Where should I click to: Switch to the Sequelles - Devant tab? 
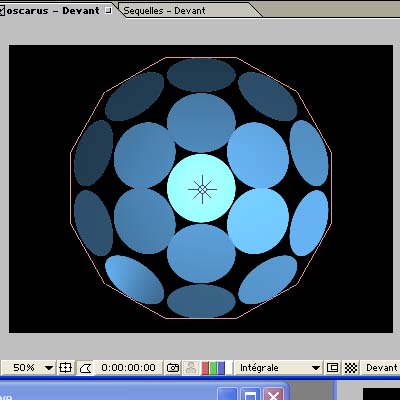[165, 10]
